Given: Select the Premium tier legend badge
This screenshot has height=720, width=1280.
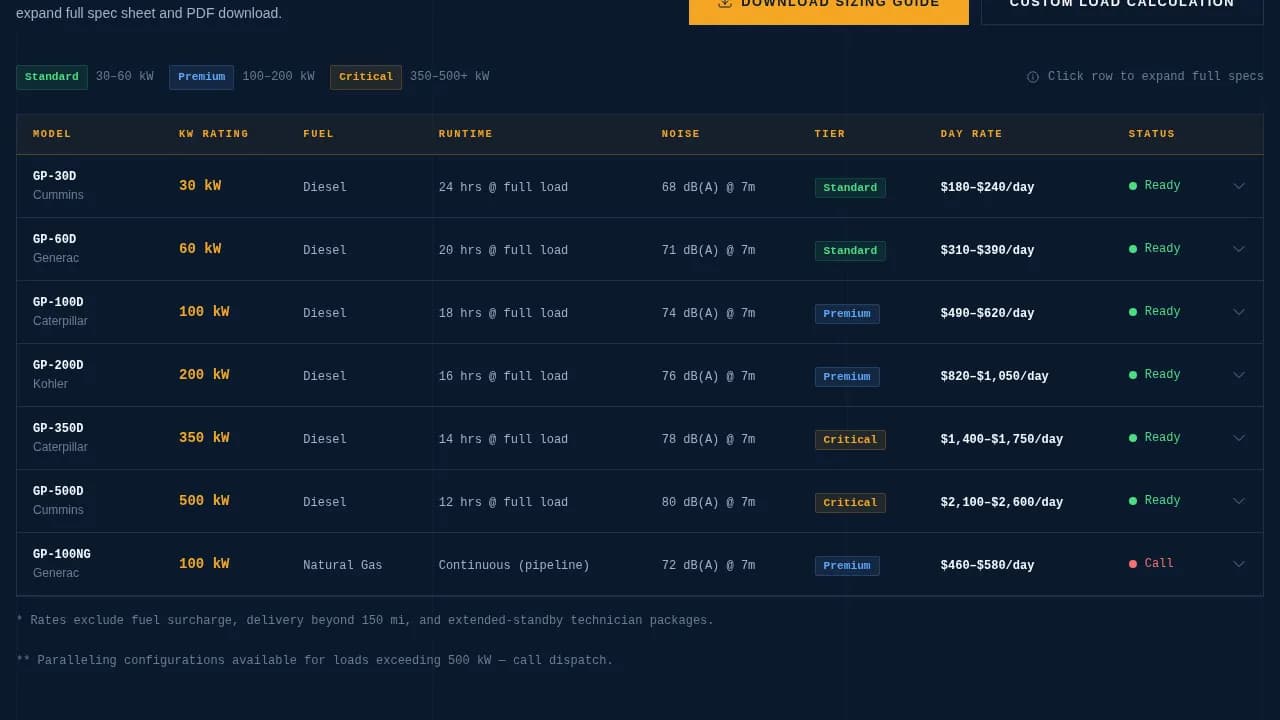Looking at the screenshot, I should coord(202,77).
